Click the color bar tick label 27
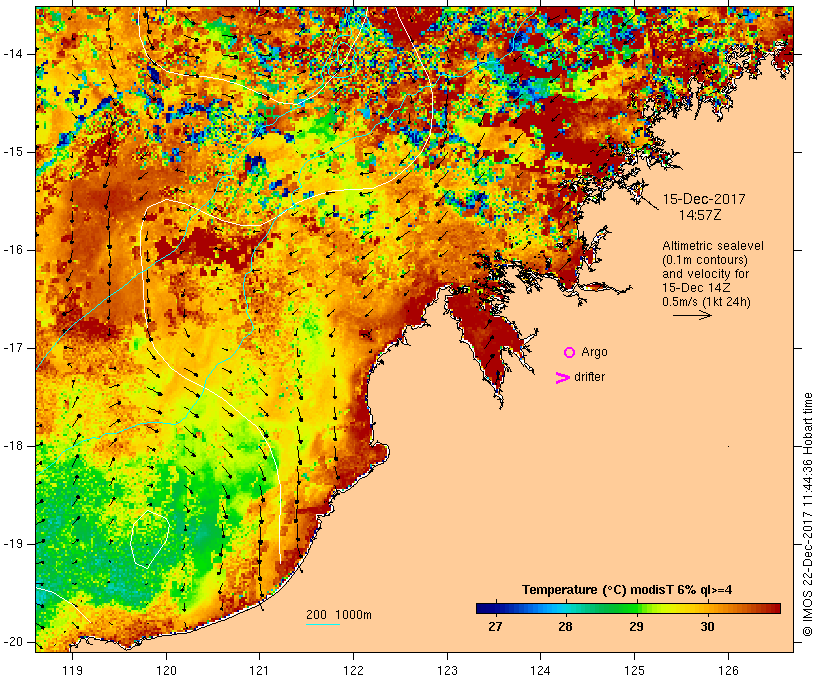 click(495, 627)
